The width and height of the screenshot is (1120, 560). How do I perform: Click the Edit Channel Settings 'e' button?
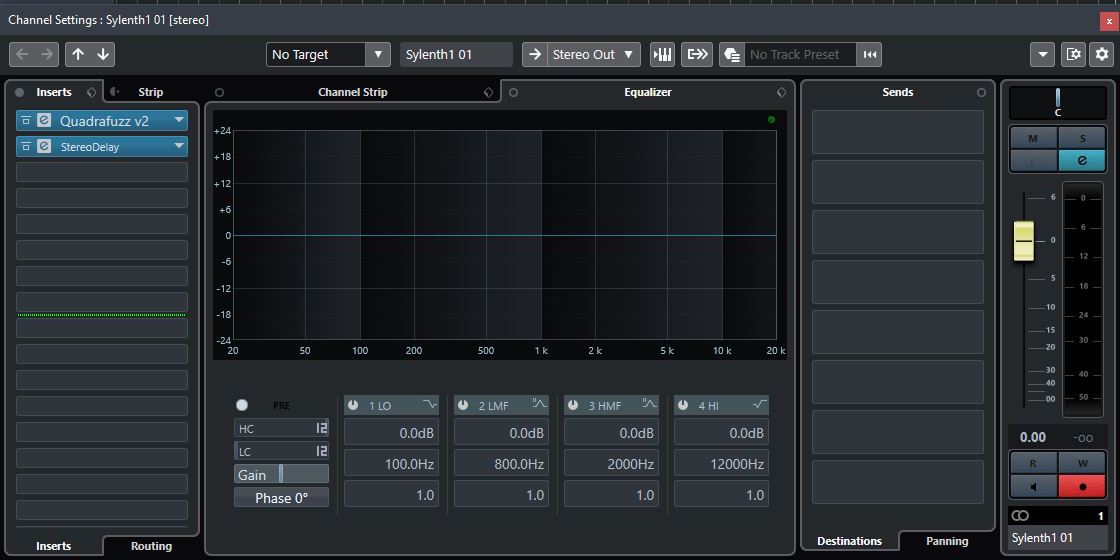(1082, 160)
